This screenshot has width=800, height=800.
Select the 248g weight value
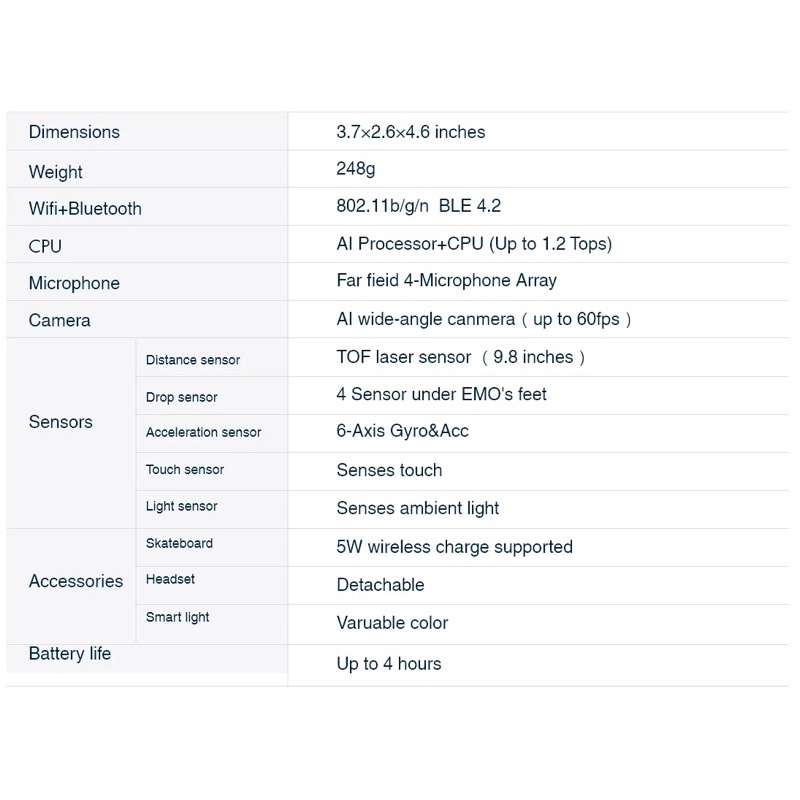pyautogui.click(x=356, y=169)
